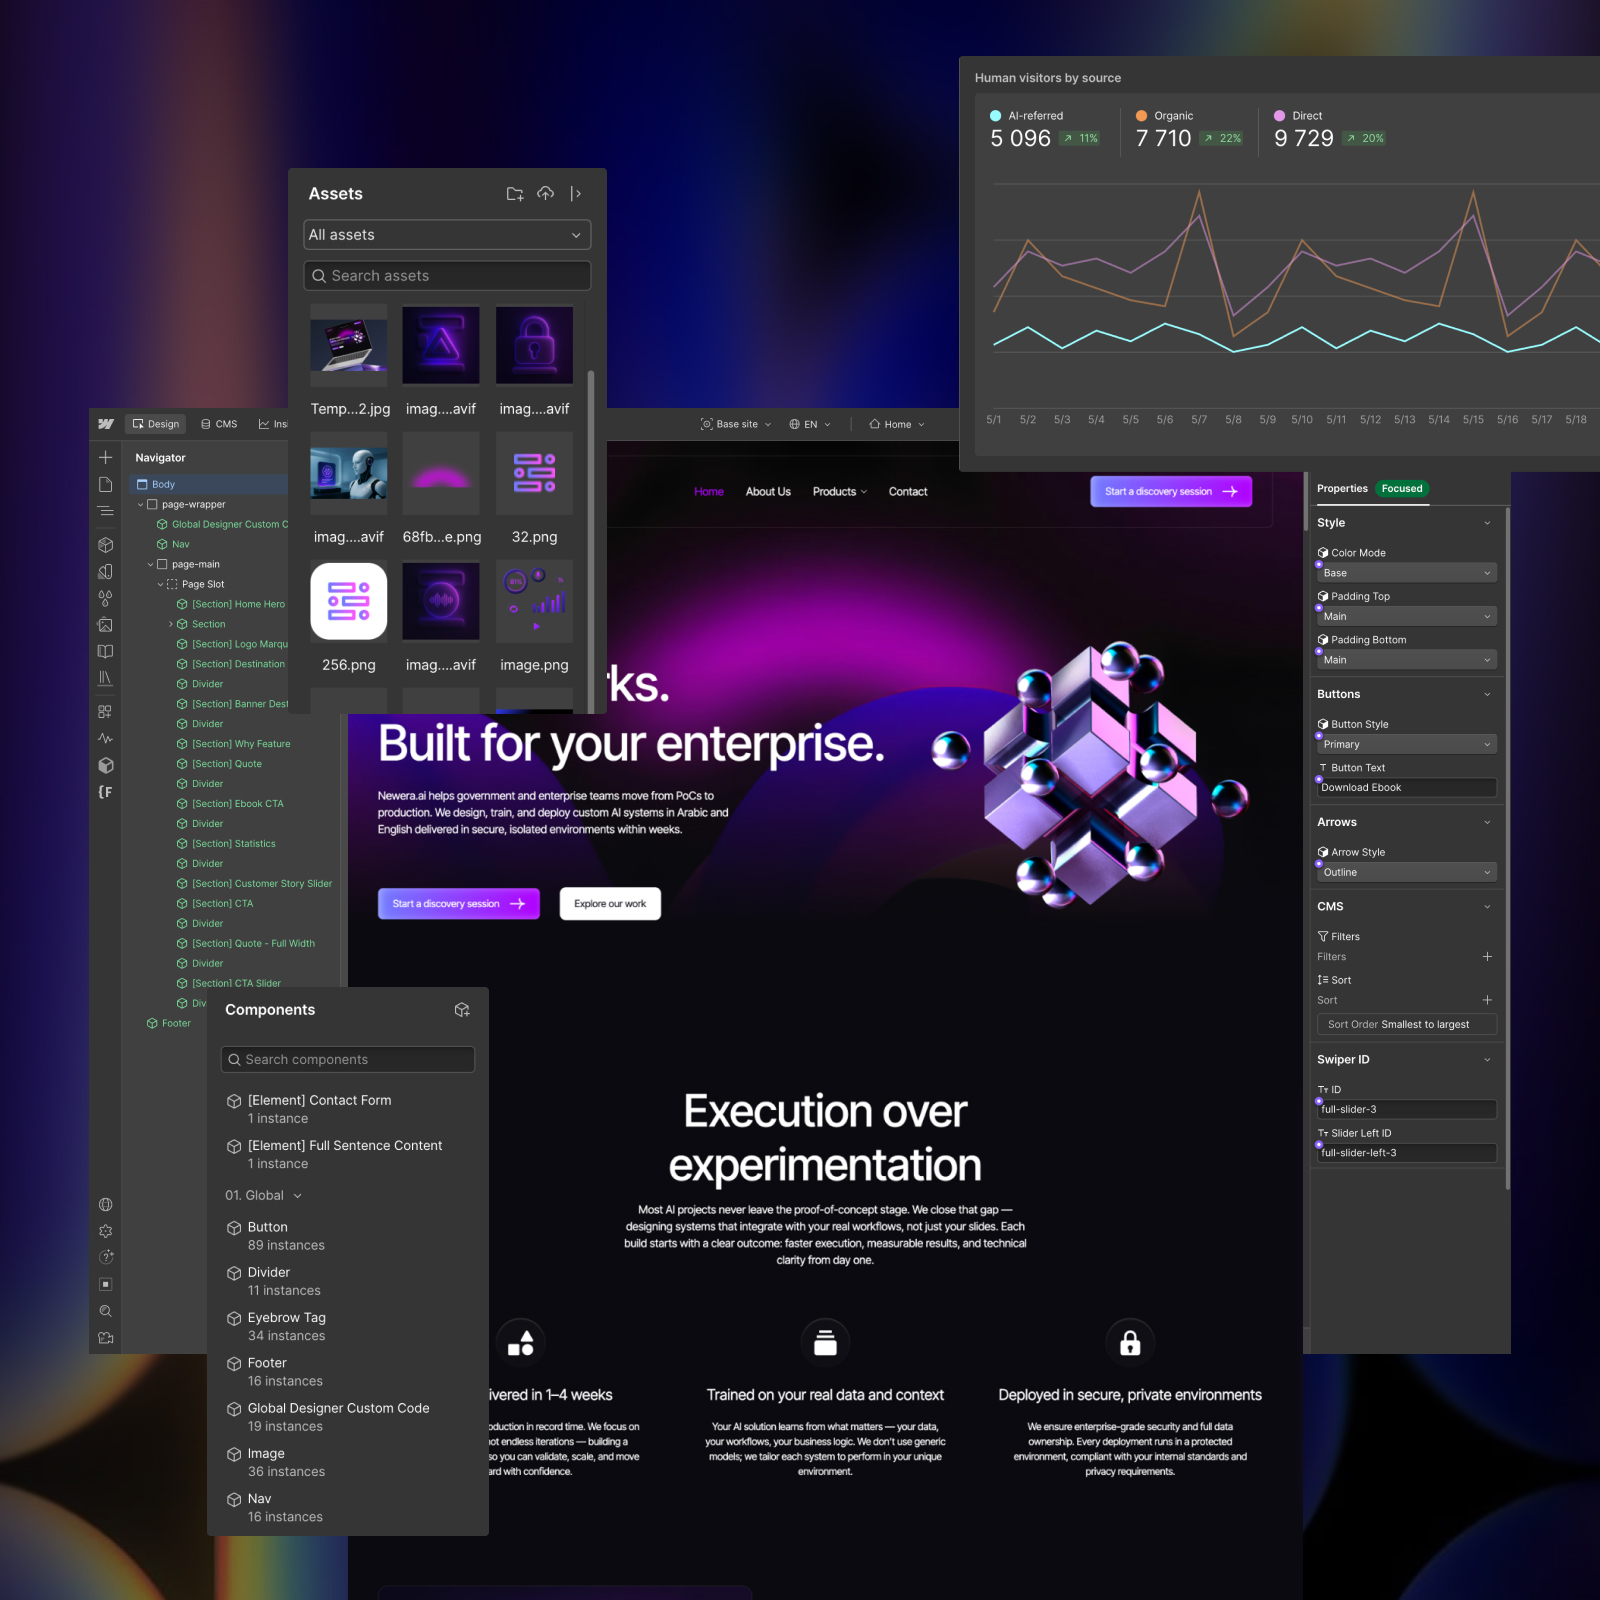This screenshot has height=1600, width=1600.
Task: Switch to the Design mode tab
Action: tap(155, 424)
